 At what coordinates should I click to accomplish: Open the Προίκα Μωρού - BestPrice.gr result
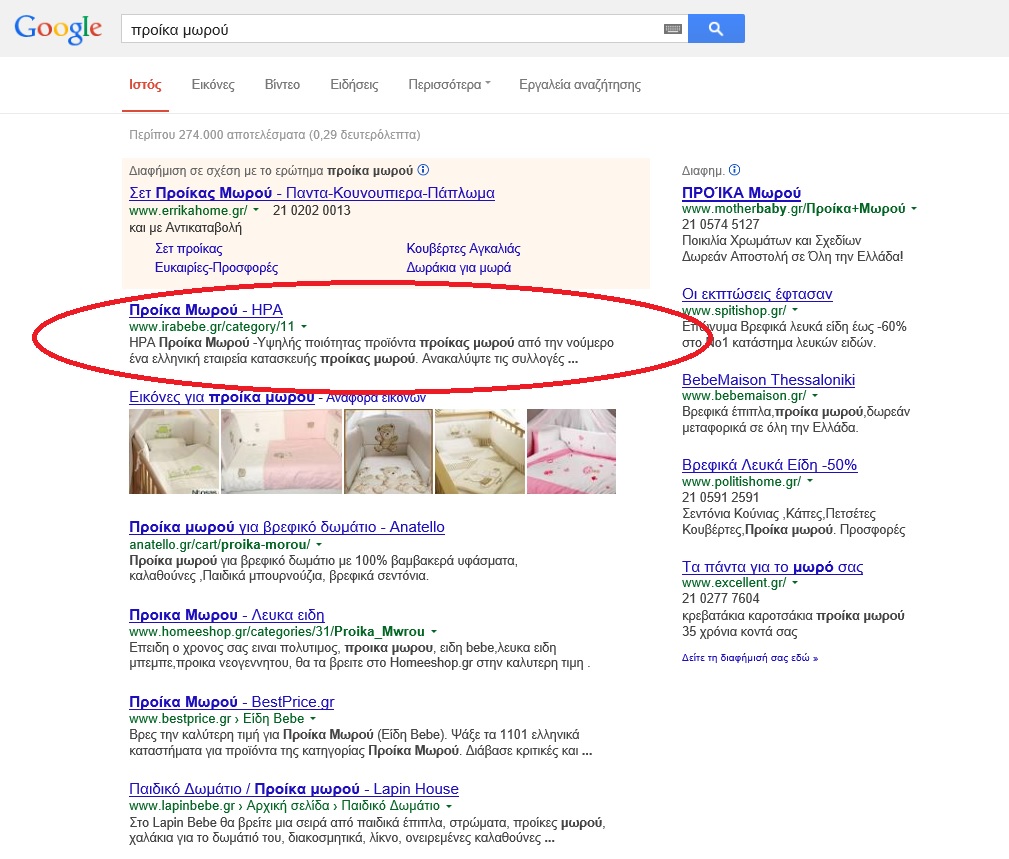point(232,701)
